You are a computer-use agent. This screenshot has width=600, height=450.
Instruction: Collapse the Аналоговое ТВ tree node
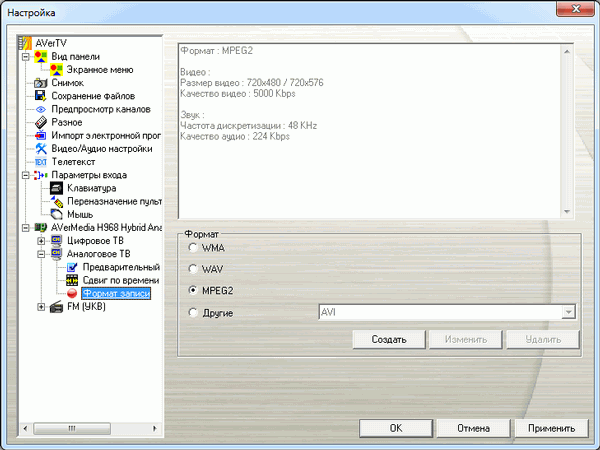[41, 254]
